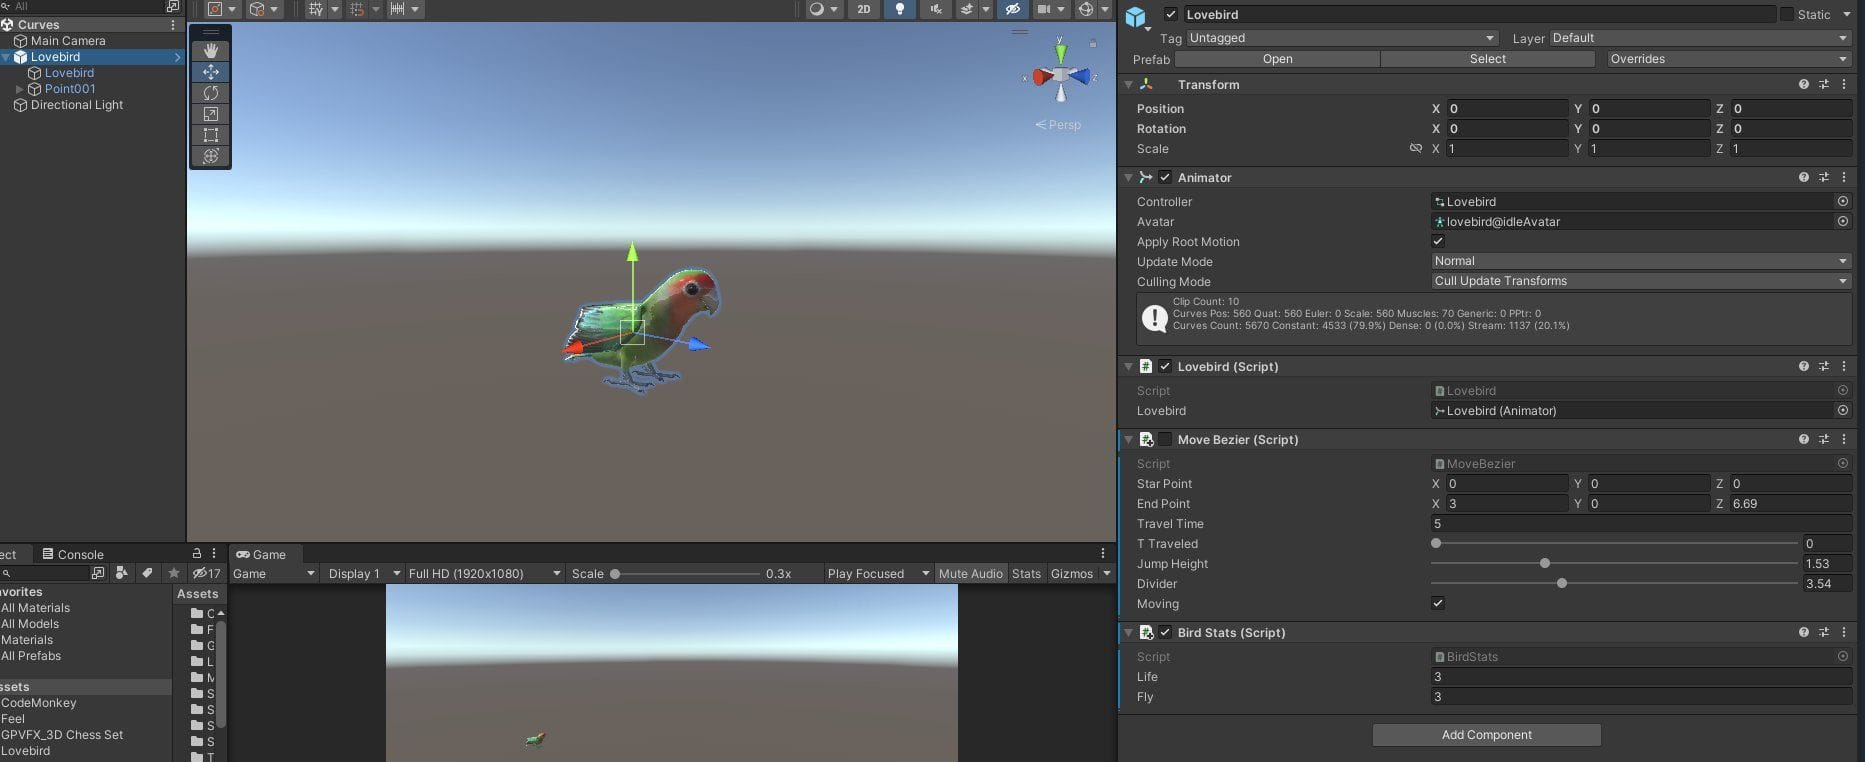Toggle scene lighting bulb icon
The height and width of the screenshot is (762, 1865).
click(899, 9)
